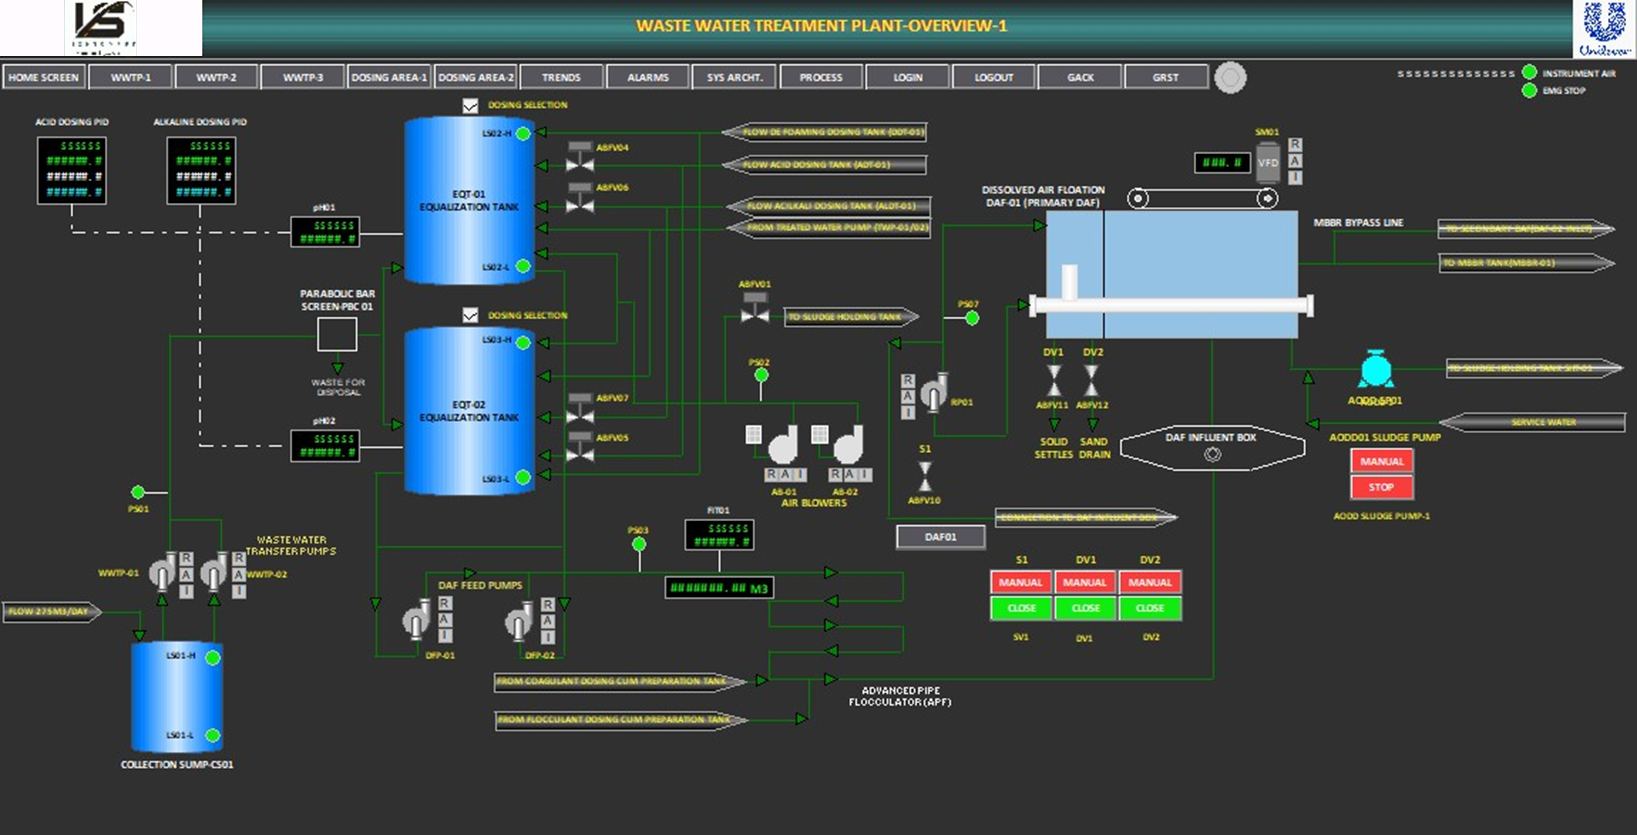Click the SM01 VFD motor icon

point(1267,162)
